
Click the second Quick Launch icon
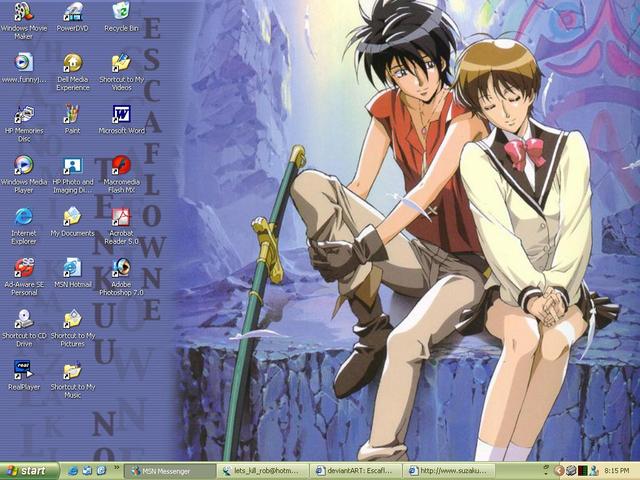tap(87, 471)
